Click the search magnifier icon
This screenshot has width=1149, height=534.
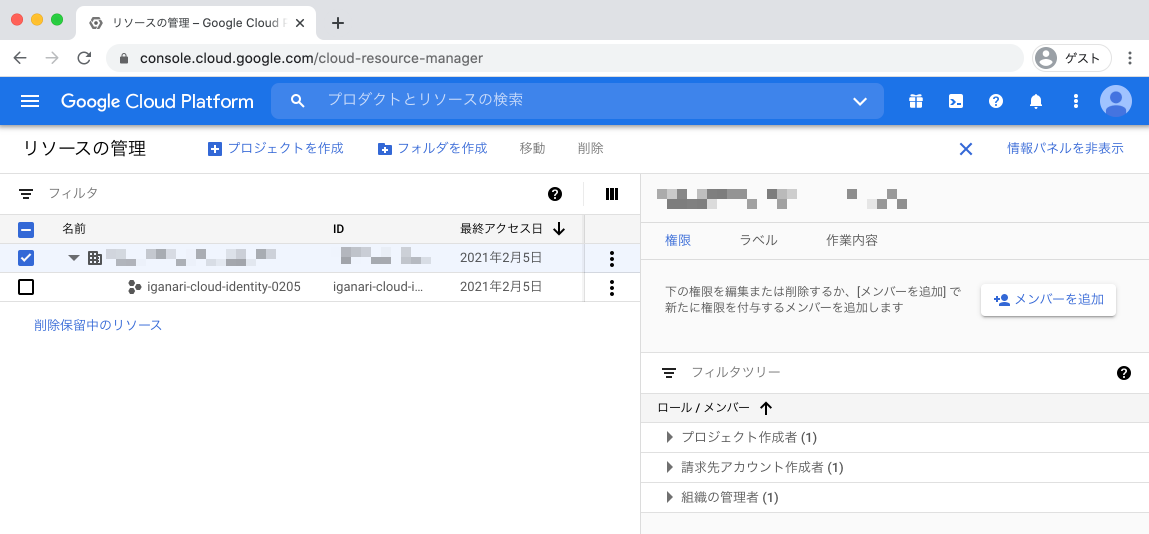[298, 101]
